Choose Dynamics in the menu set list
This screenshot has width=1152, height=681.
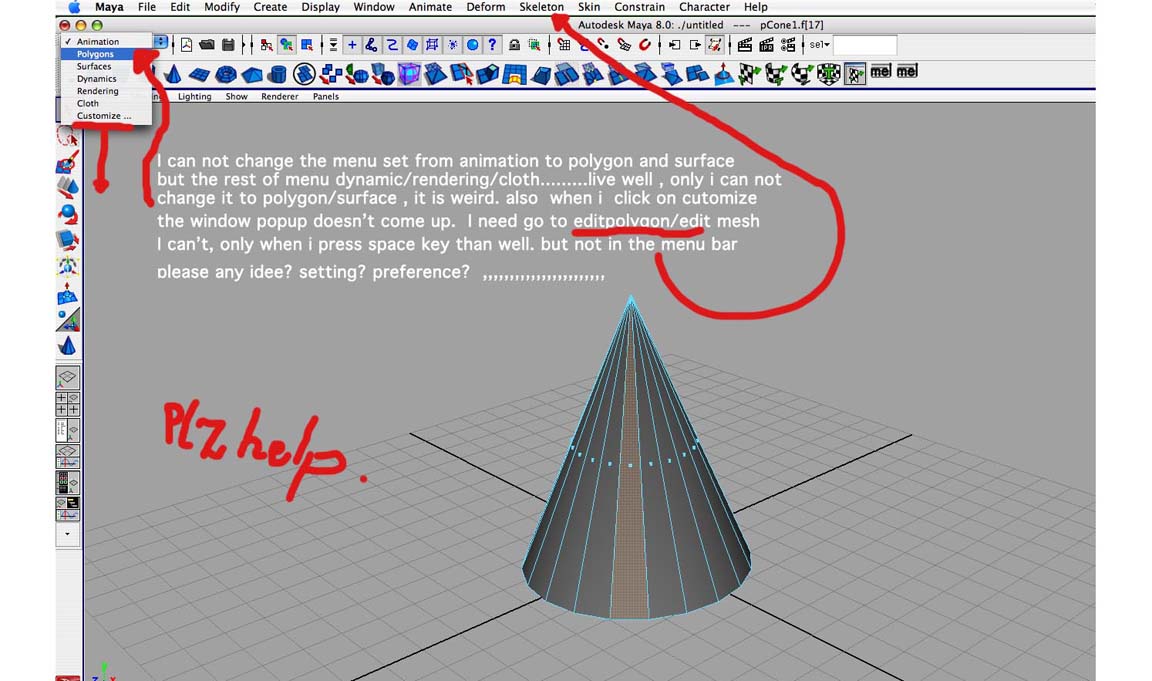click(x=96, y=79)
